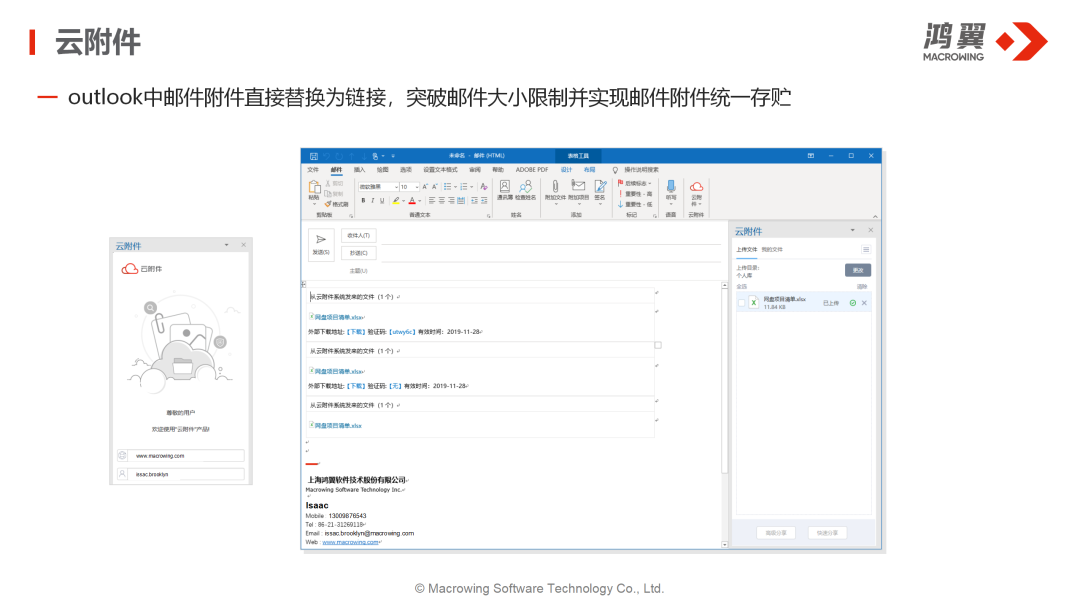
Task: Click the Cc (抄送) button
Action: click(x=358, y=253)
